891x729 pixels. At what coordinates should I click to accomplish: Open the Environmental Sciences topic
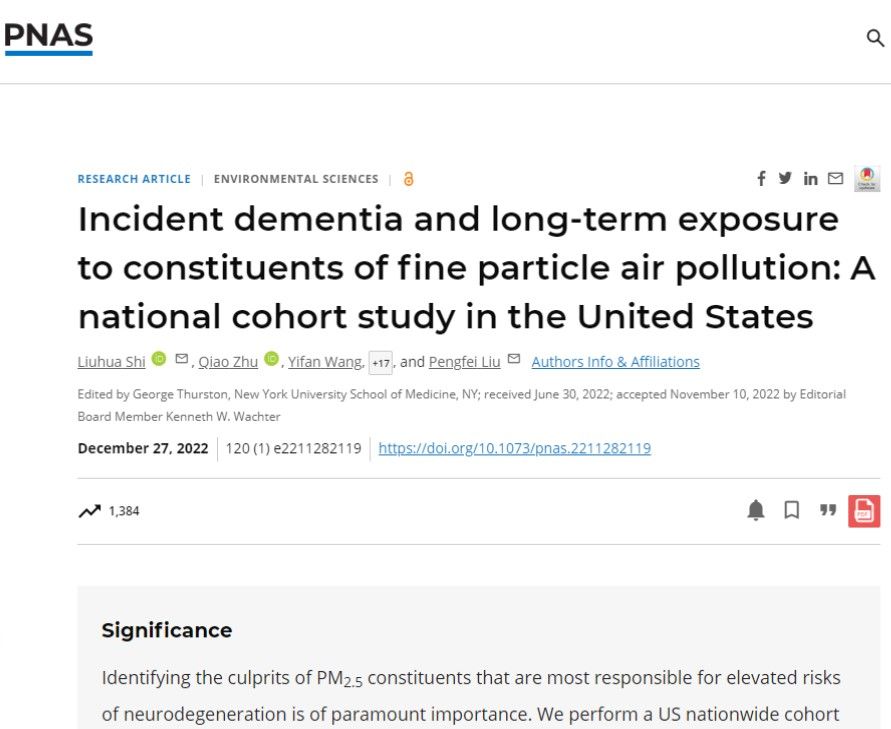[296, 179]
